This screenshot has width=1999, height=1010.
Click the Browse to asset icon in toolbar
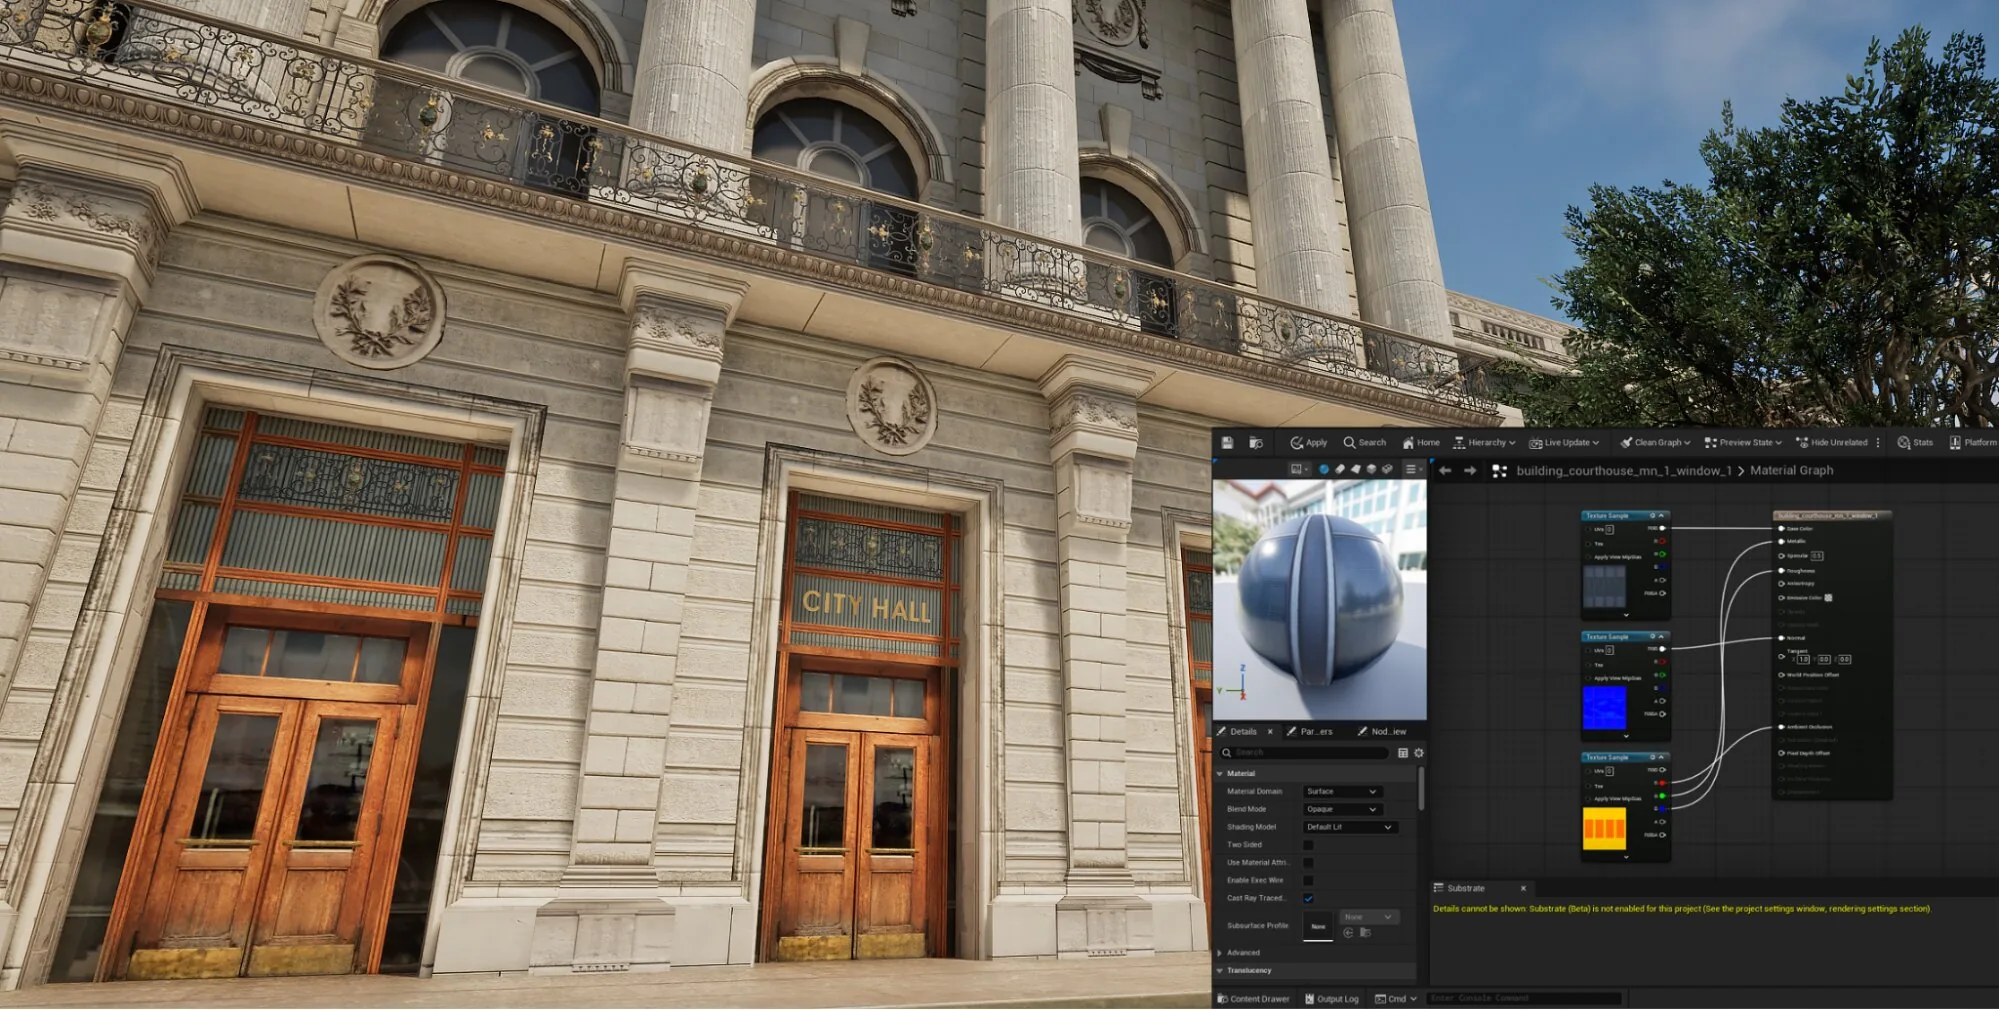1256,442
